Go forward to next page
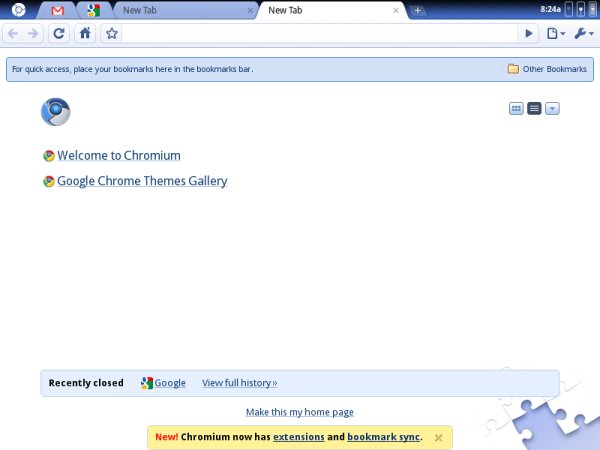Viewport: 600px width, 450px height. pyautogui.click(x=33, y=34)
